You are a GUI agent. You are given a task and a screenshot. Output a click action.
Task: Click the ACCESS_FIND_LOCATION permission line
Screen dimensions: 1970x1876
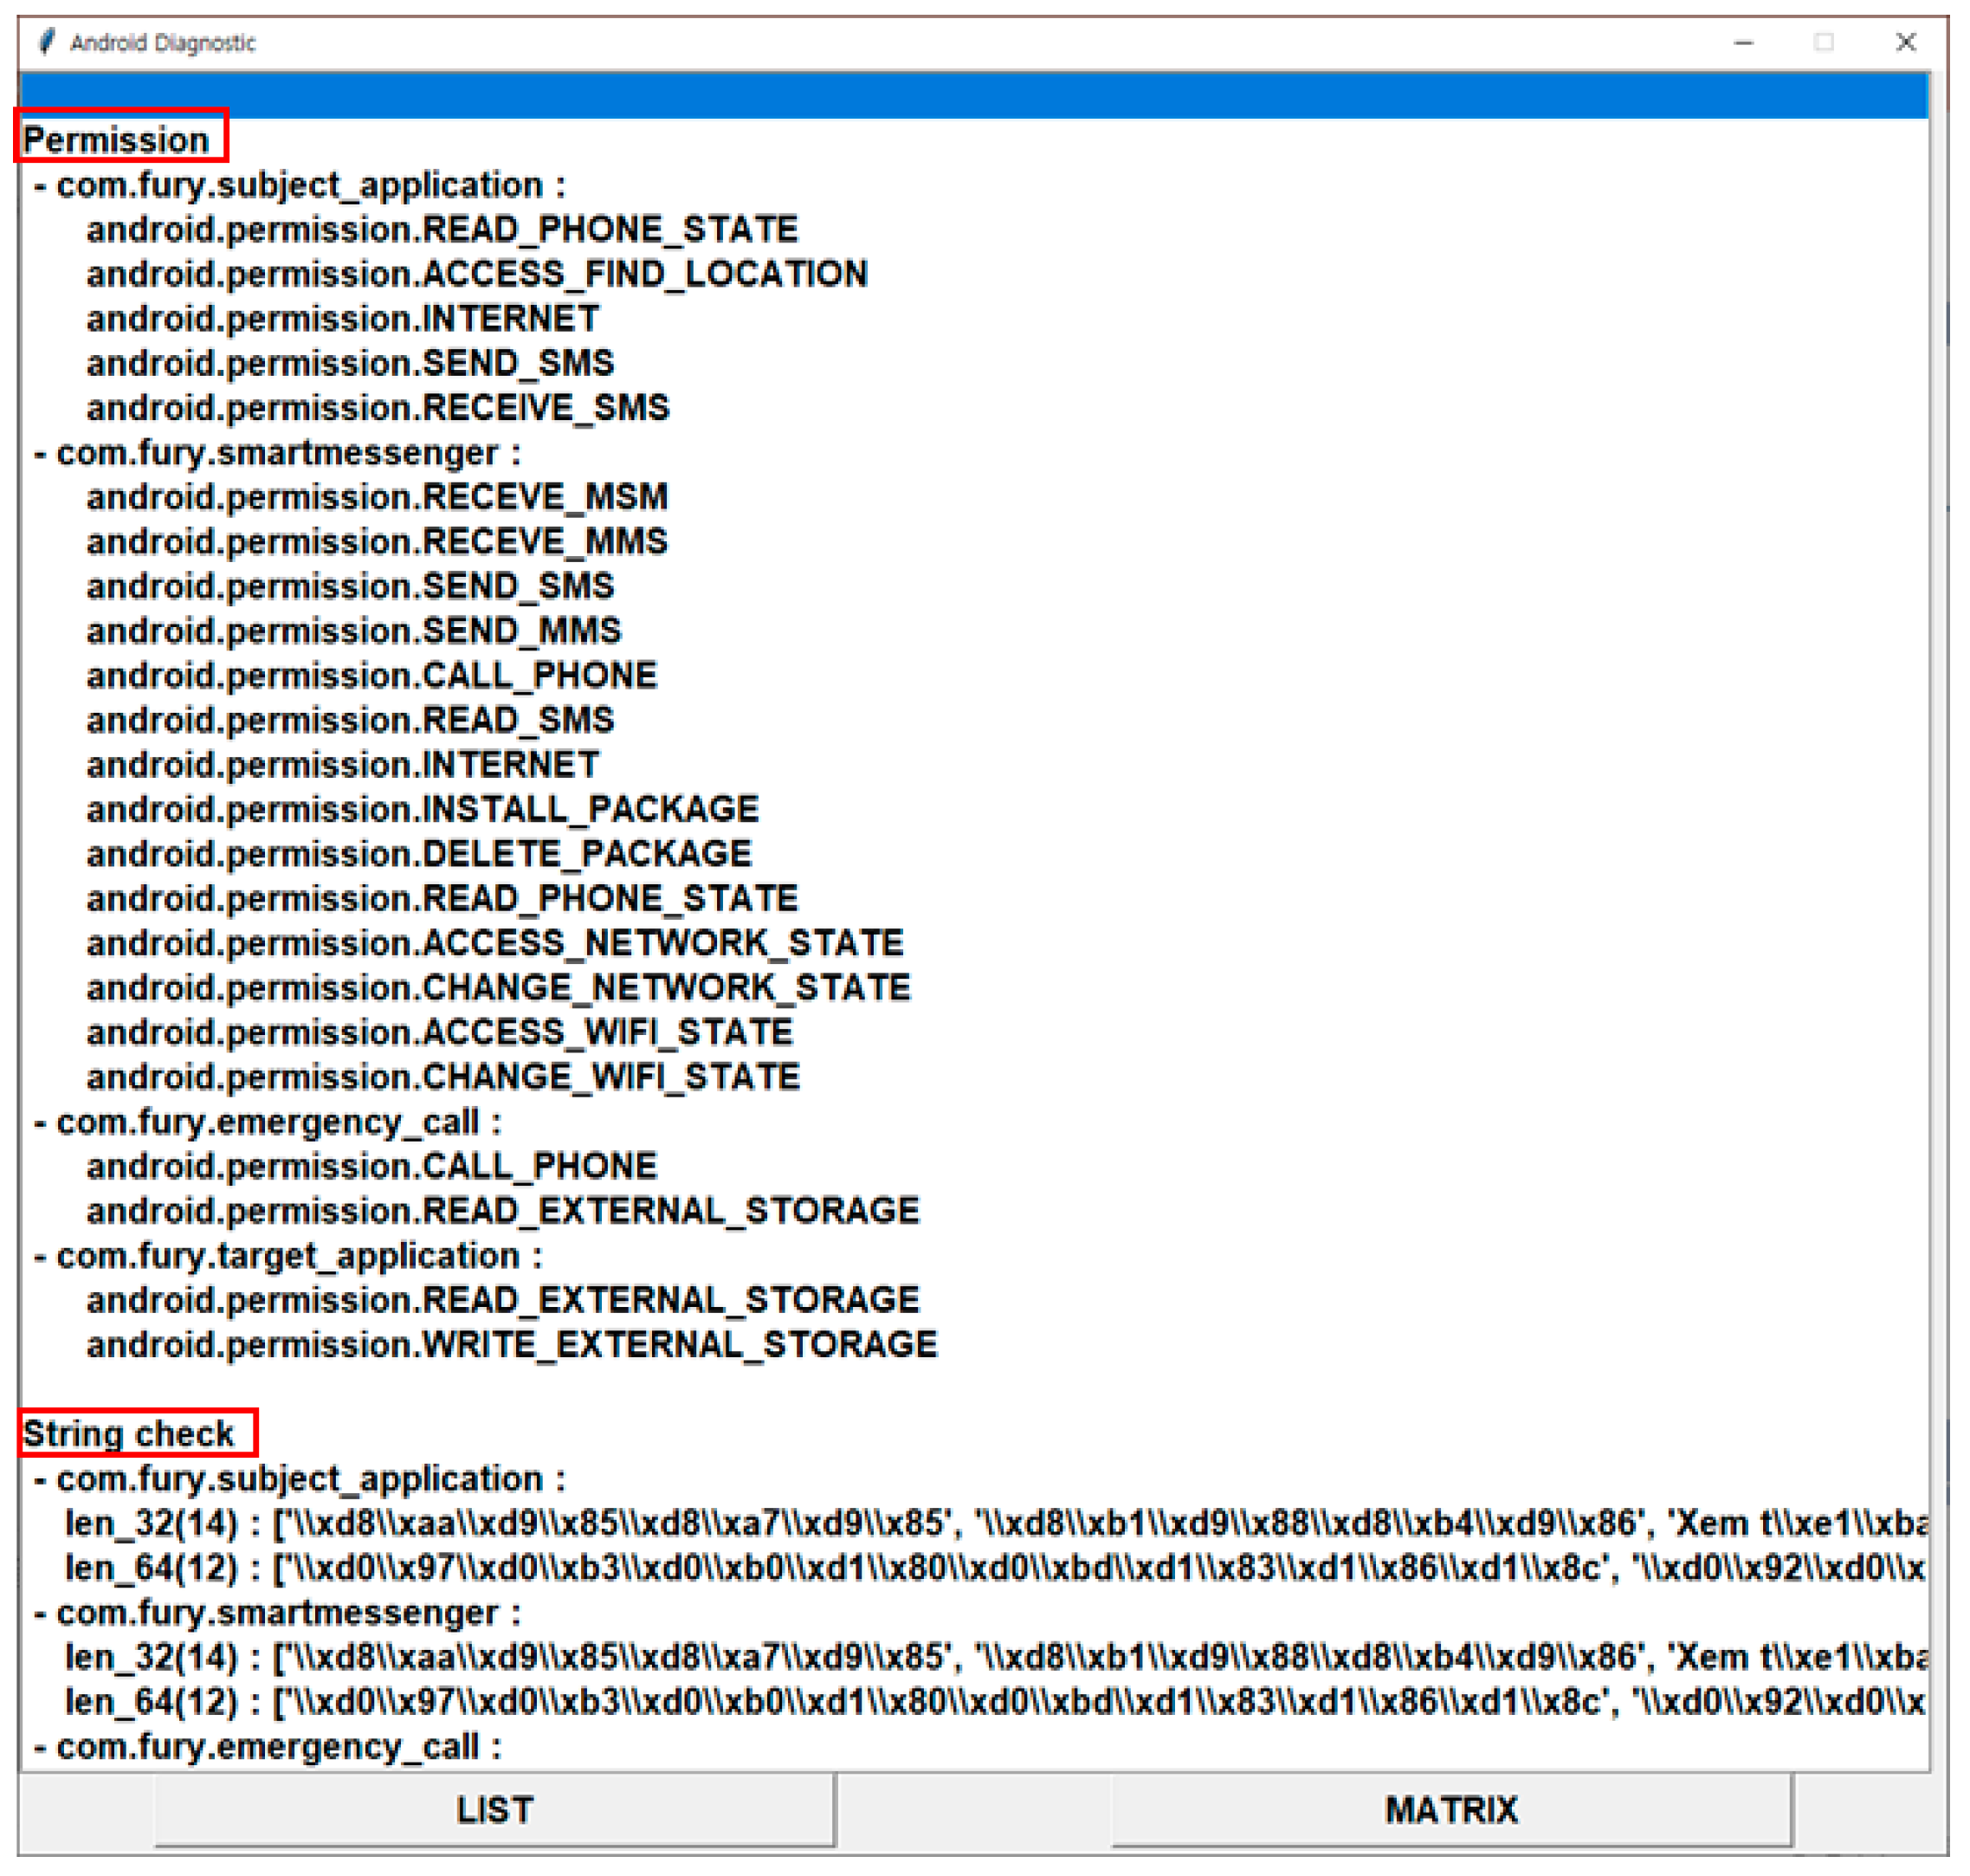point(477,274)
